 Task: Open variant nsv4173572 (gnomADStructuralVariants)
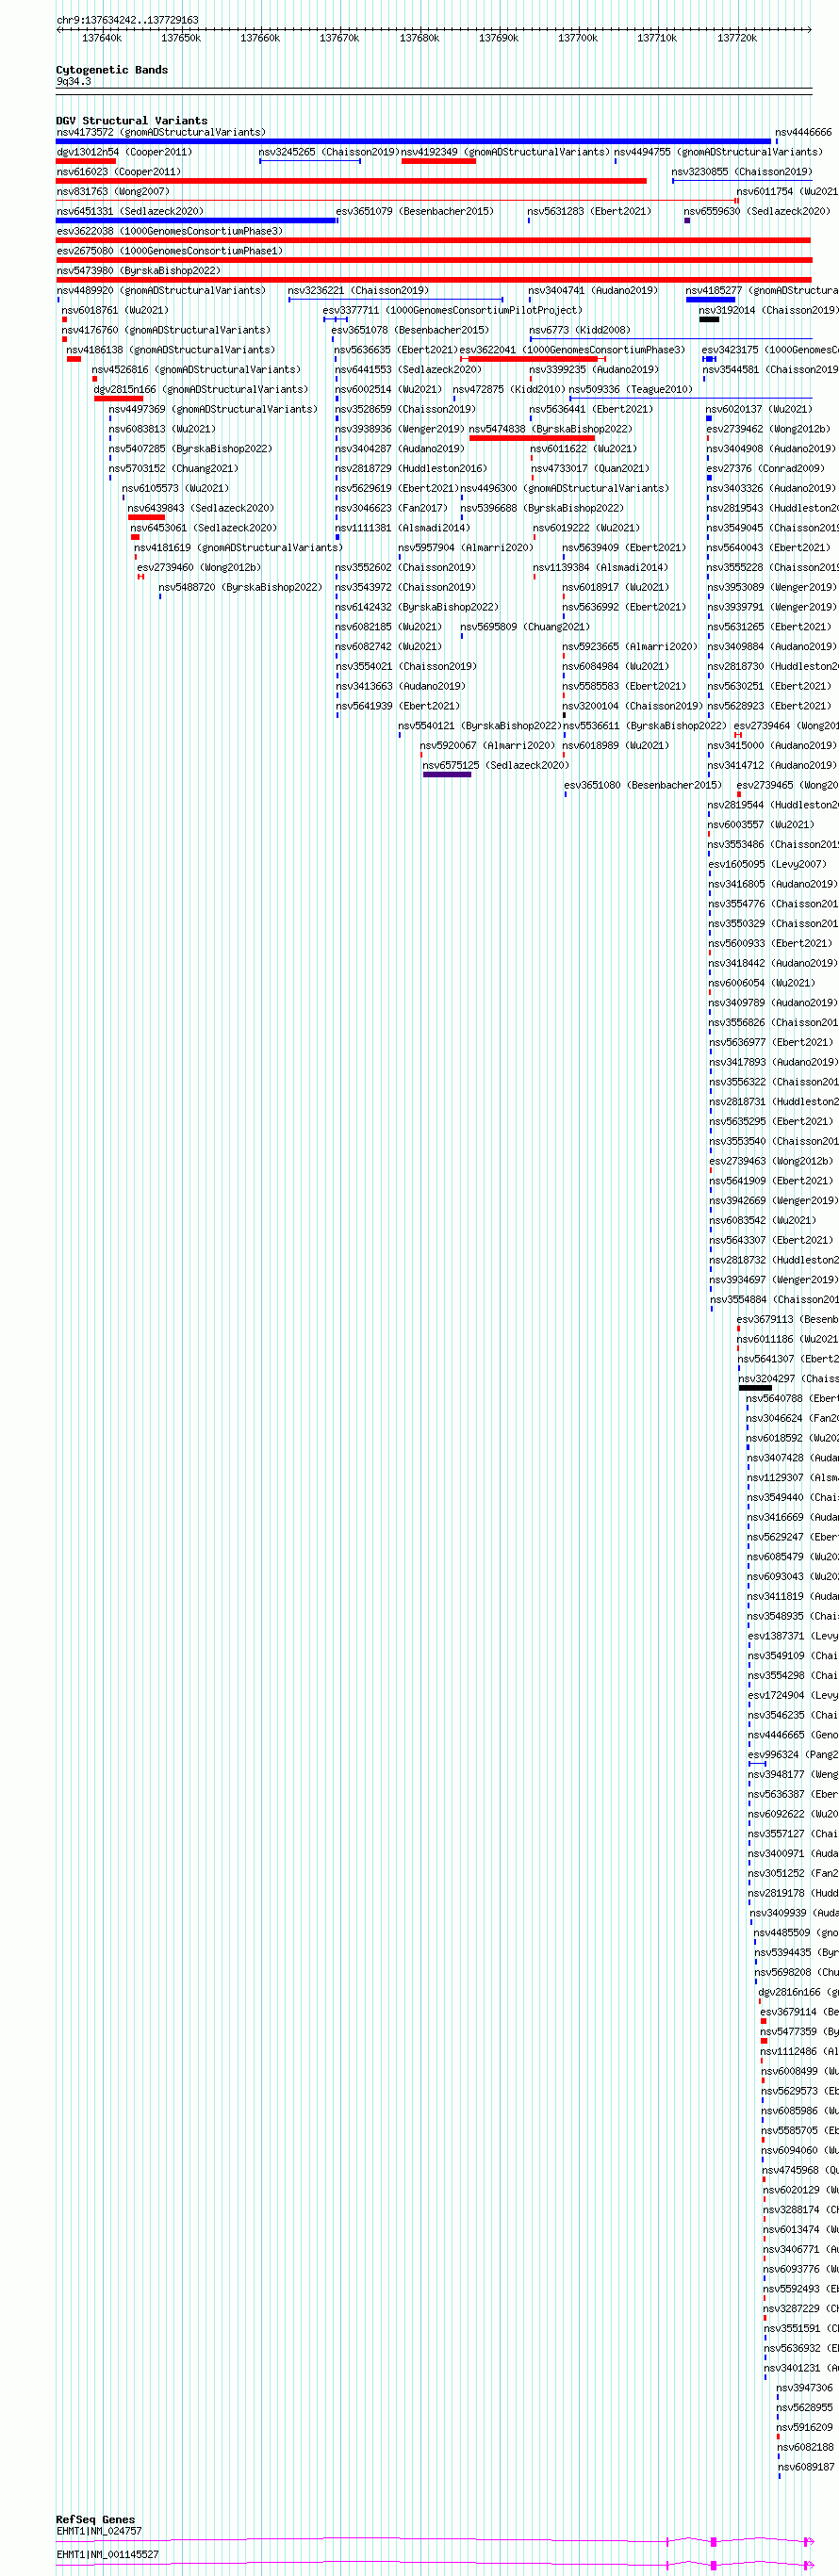(161, 132)
